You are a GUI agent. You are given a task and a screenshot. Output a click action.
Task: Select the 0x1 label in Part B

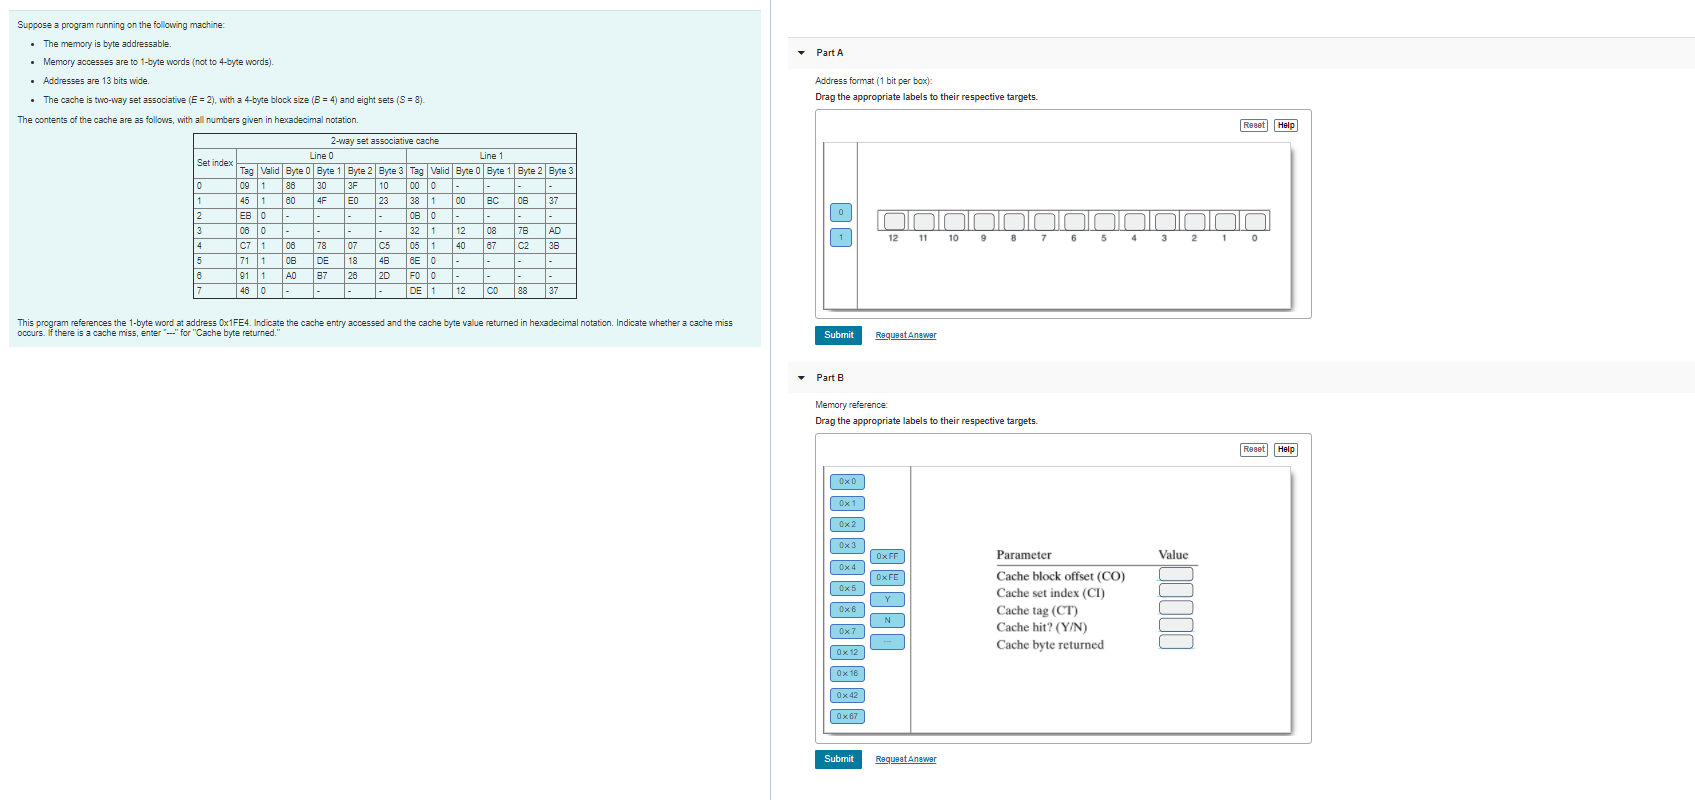coord(847,503)
